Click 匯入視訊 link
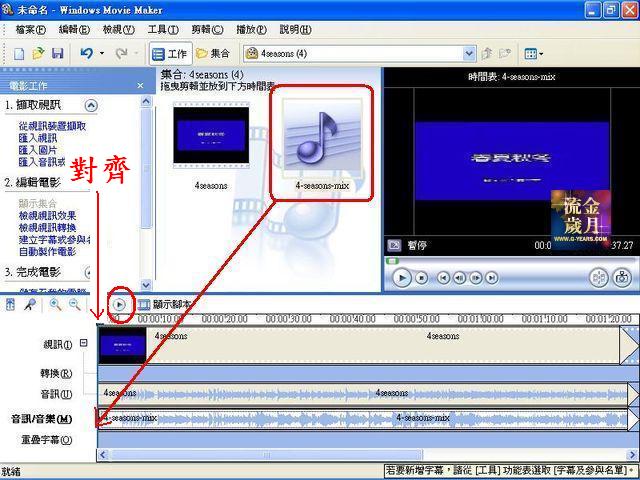640x480 pixels. point(38,138)
